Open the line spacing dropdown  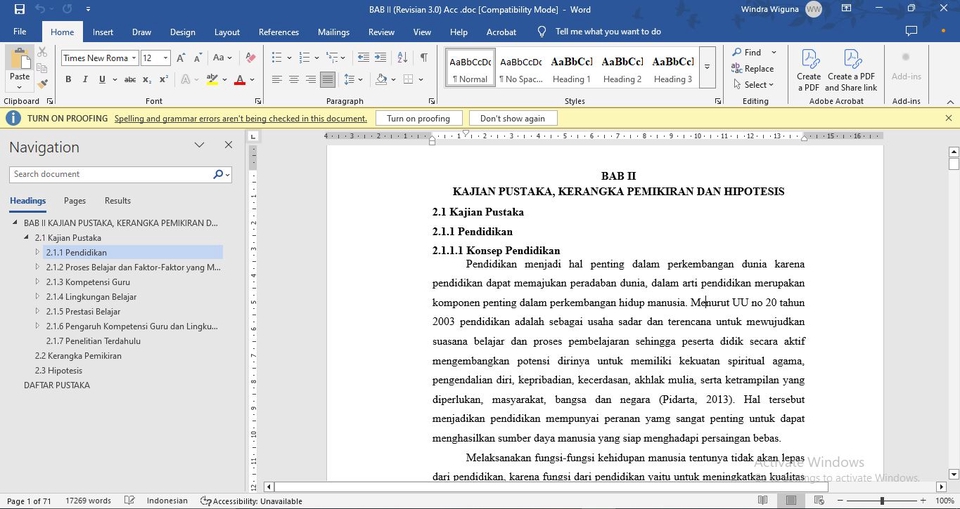pos(360,80)
